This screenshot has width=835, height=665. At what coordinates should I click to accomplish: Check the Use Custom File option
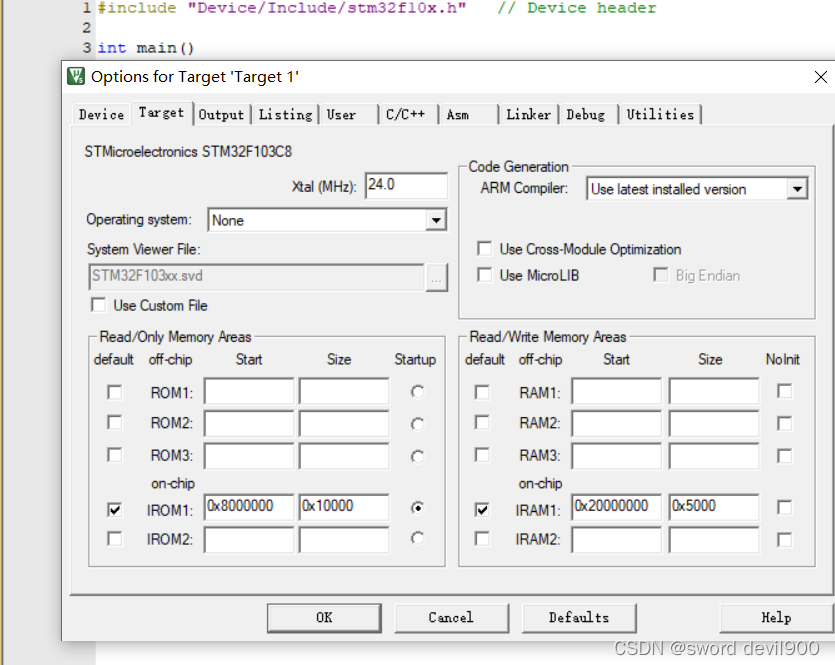98,305
